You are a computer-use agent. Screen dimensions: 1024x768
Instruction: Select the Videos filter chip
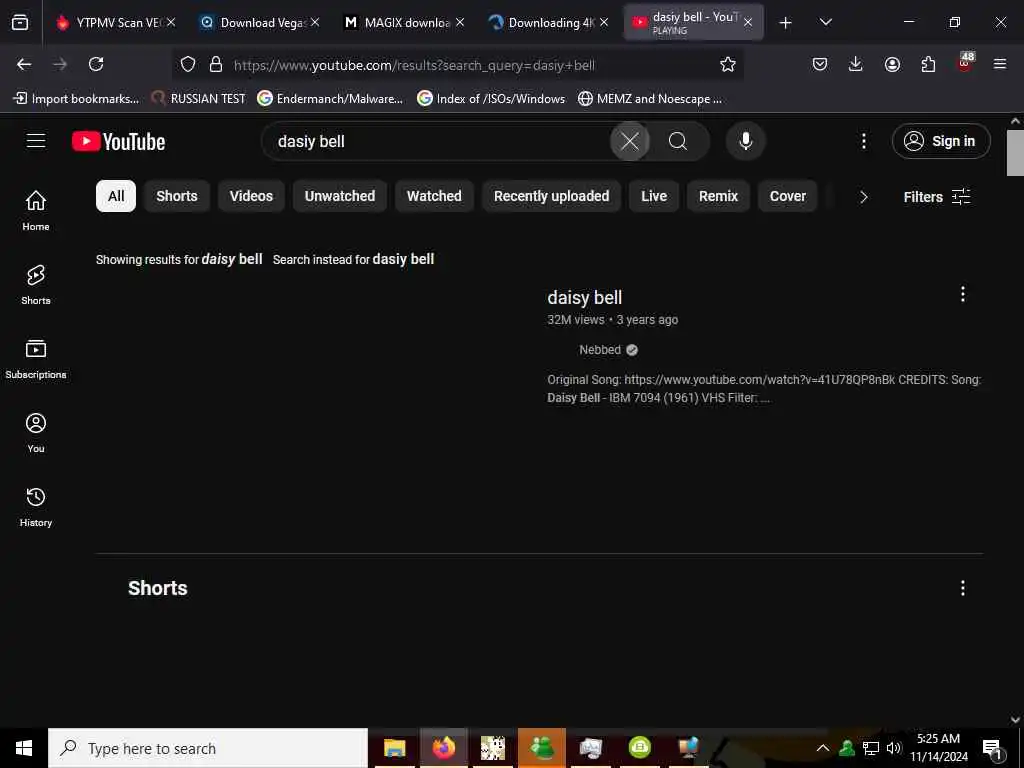(x=251, y=196)
